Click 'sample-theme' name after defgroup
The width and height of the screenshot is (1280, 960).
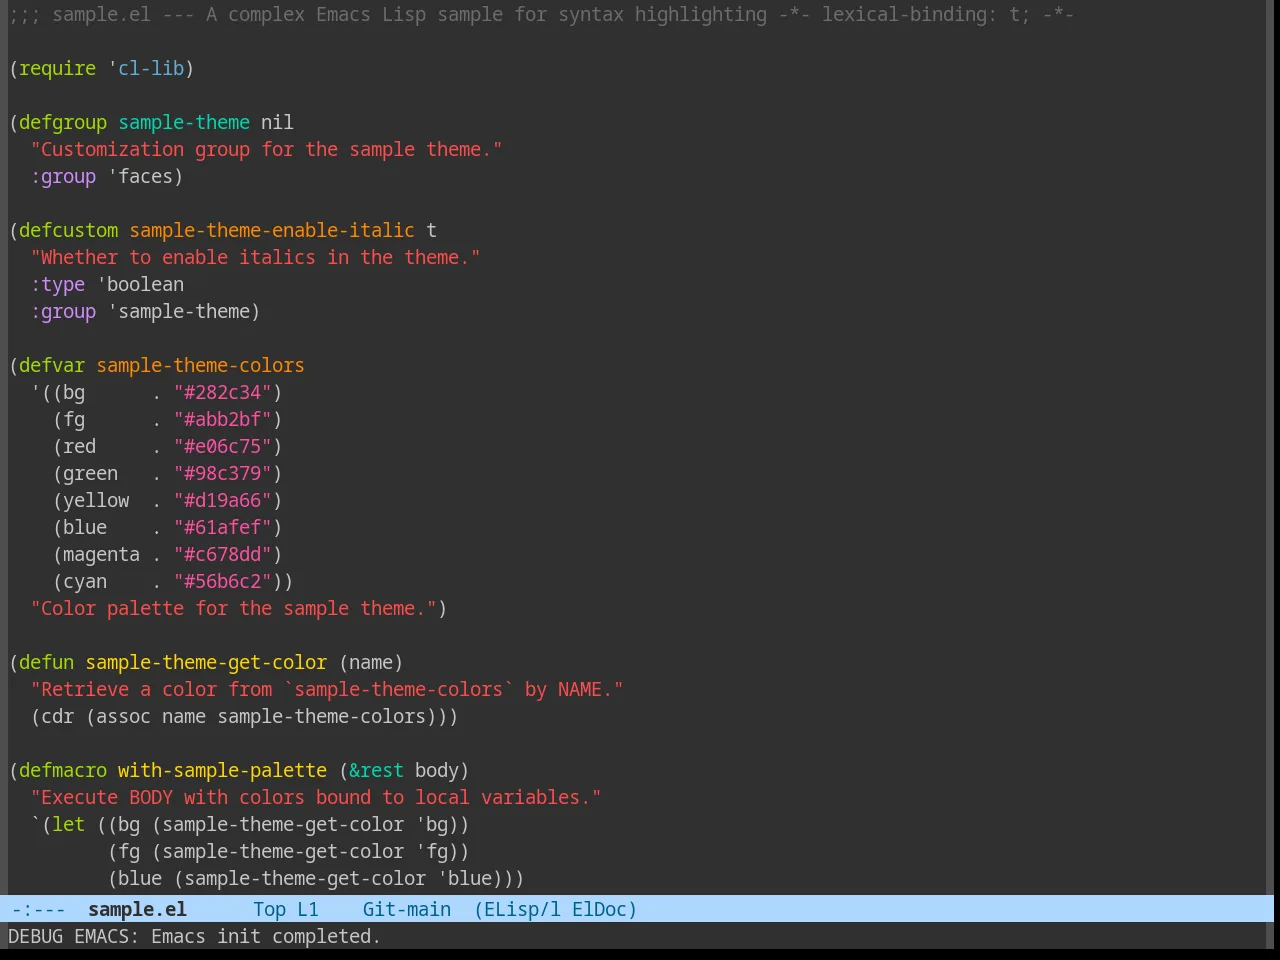pos(184,122)
